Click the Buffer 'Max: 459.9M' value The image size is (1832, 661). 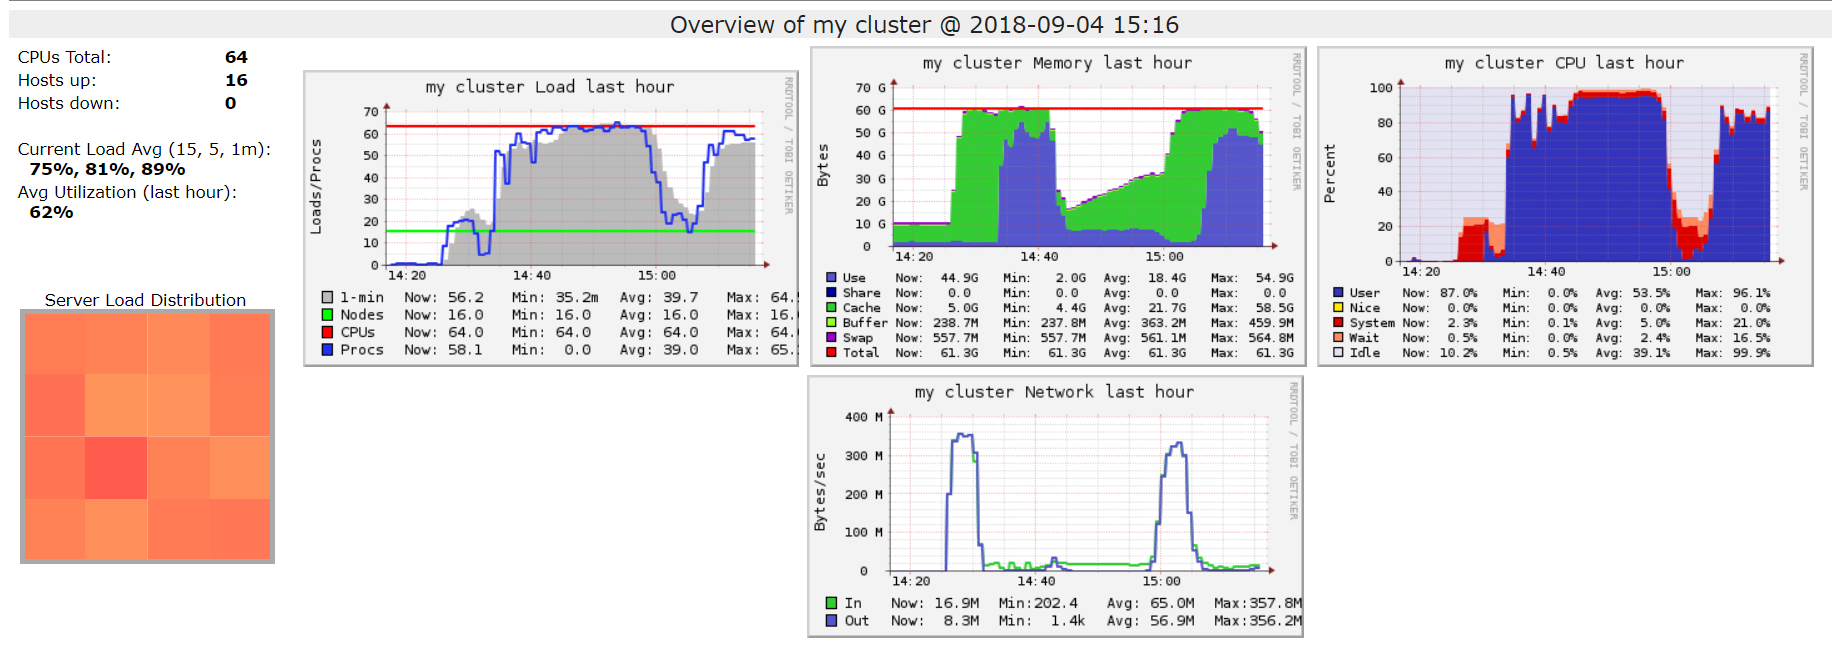coord(1252,323)
